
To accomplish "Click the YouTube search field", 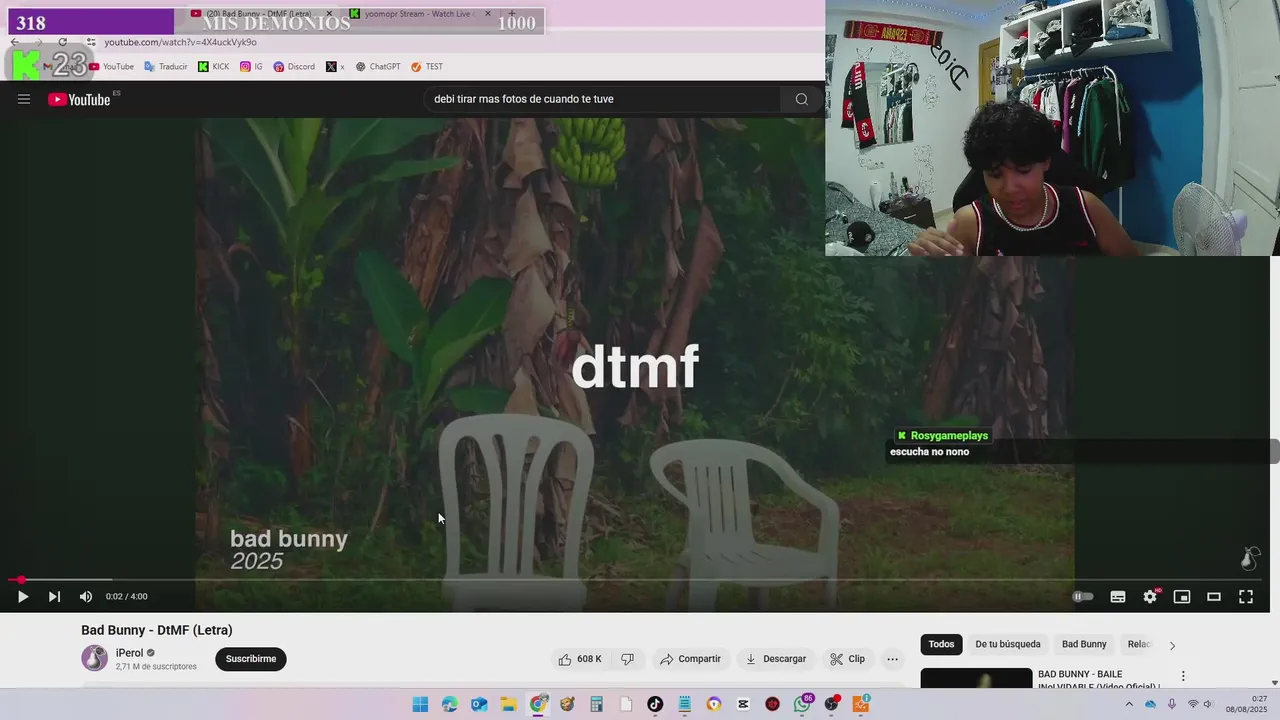I will (x=602, y=99).
